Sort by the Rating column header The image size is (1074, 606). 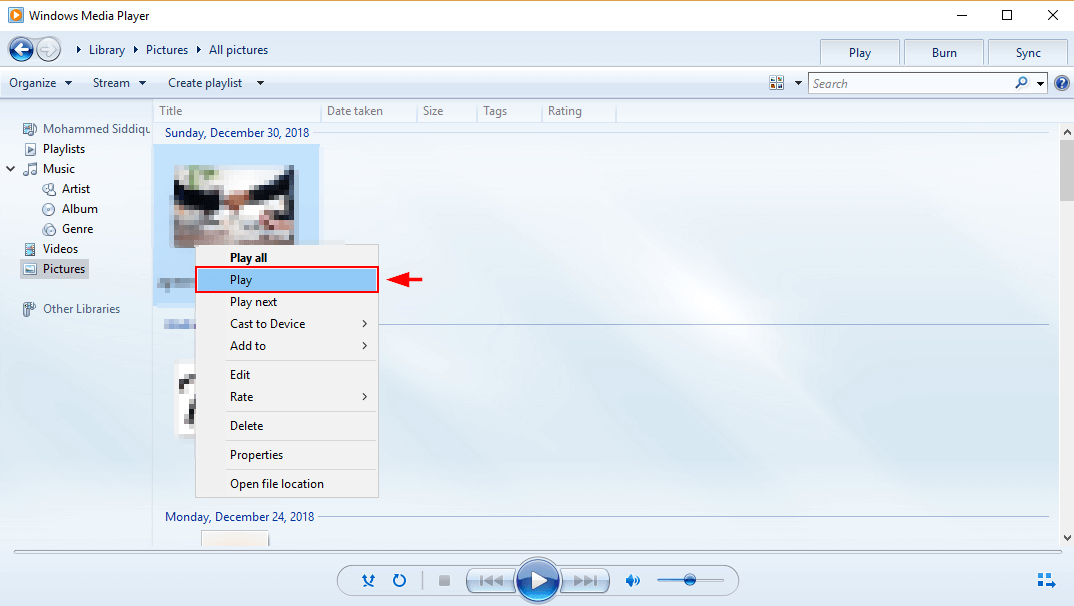pos(579,111)
